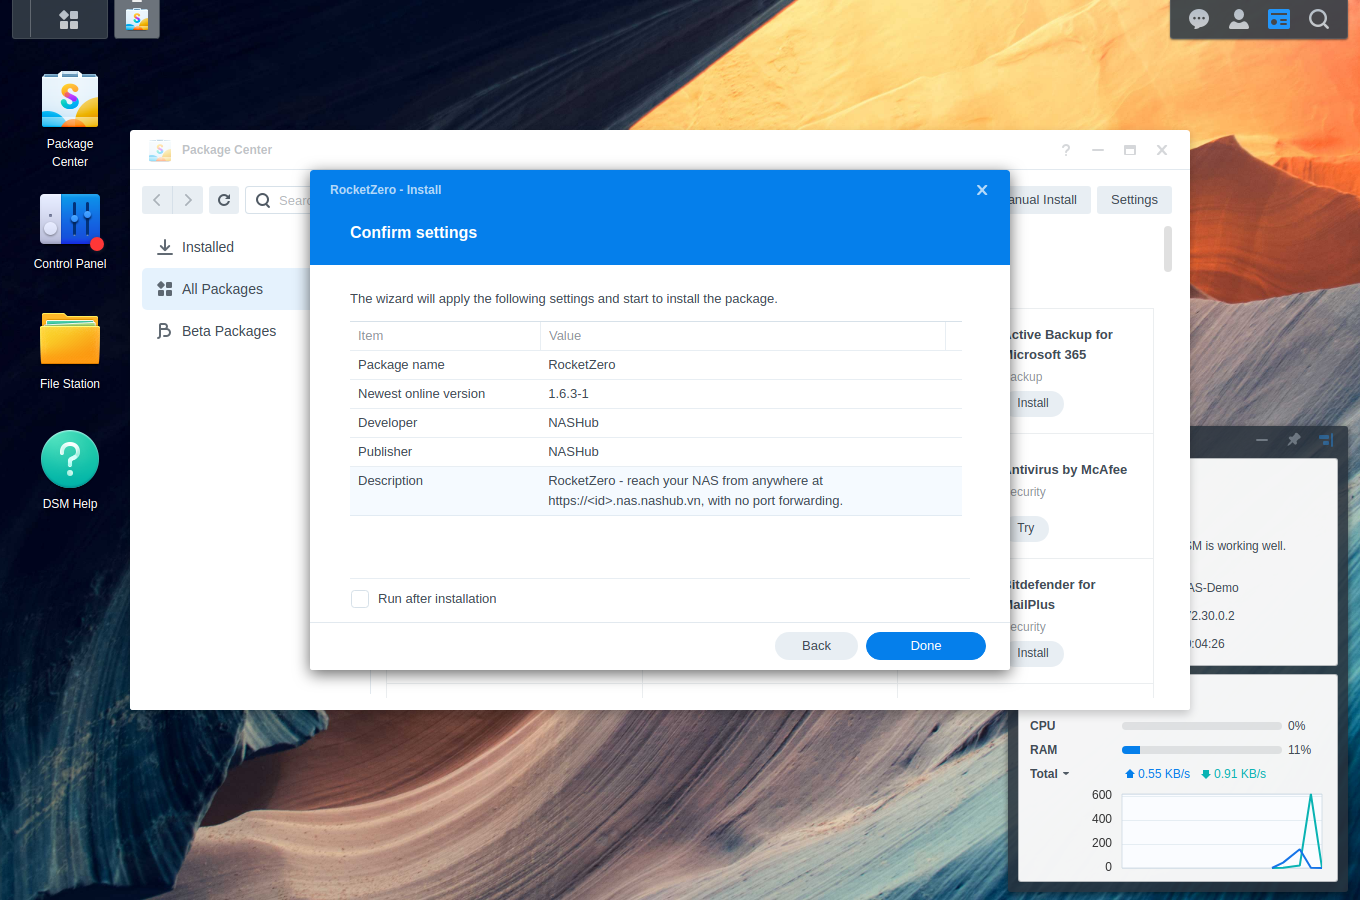Go back in Package Center navigation
The width and height of the screenshot is (1360, 900).
(157, 200)
